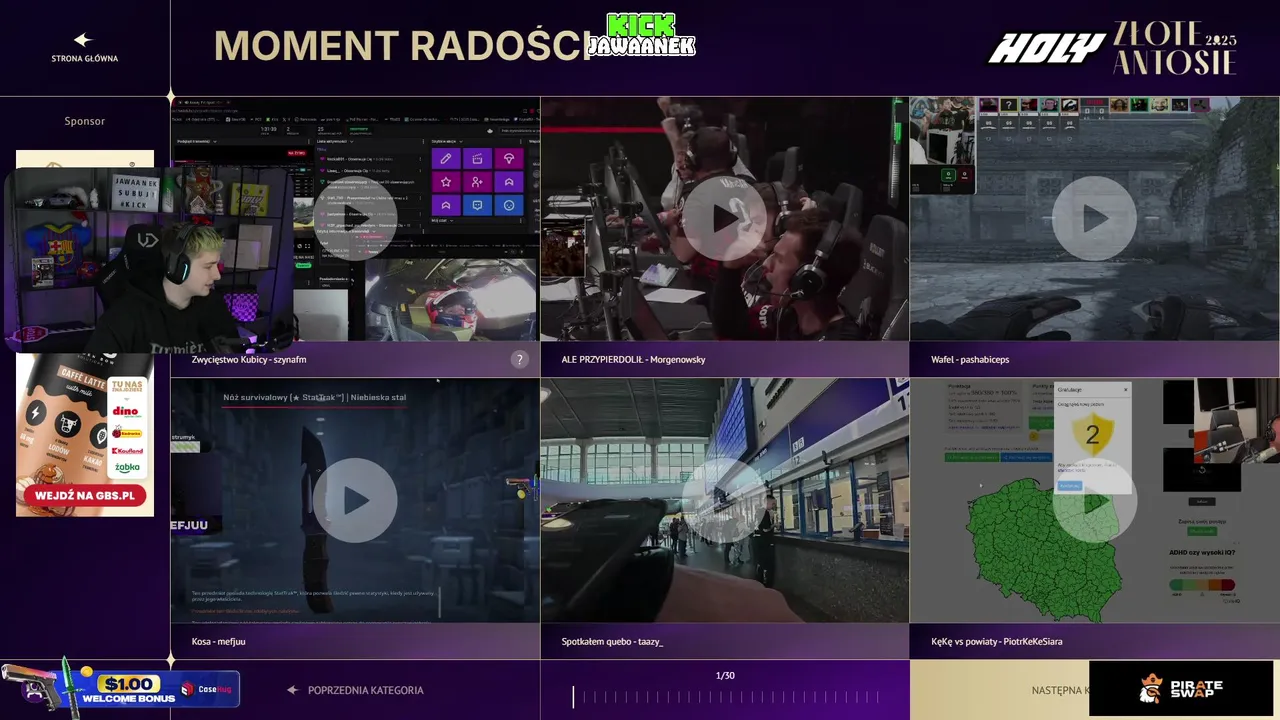This screenshot has height=720, width=1280.
Task: Play the Kosa - mefjuu clip
Action: click(355, 500)
